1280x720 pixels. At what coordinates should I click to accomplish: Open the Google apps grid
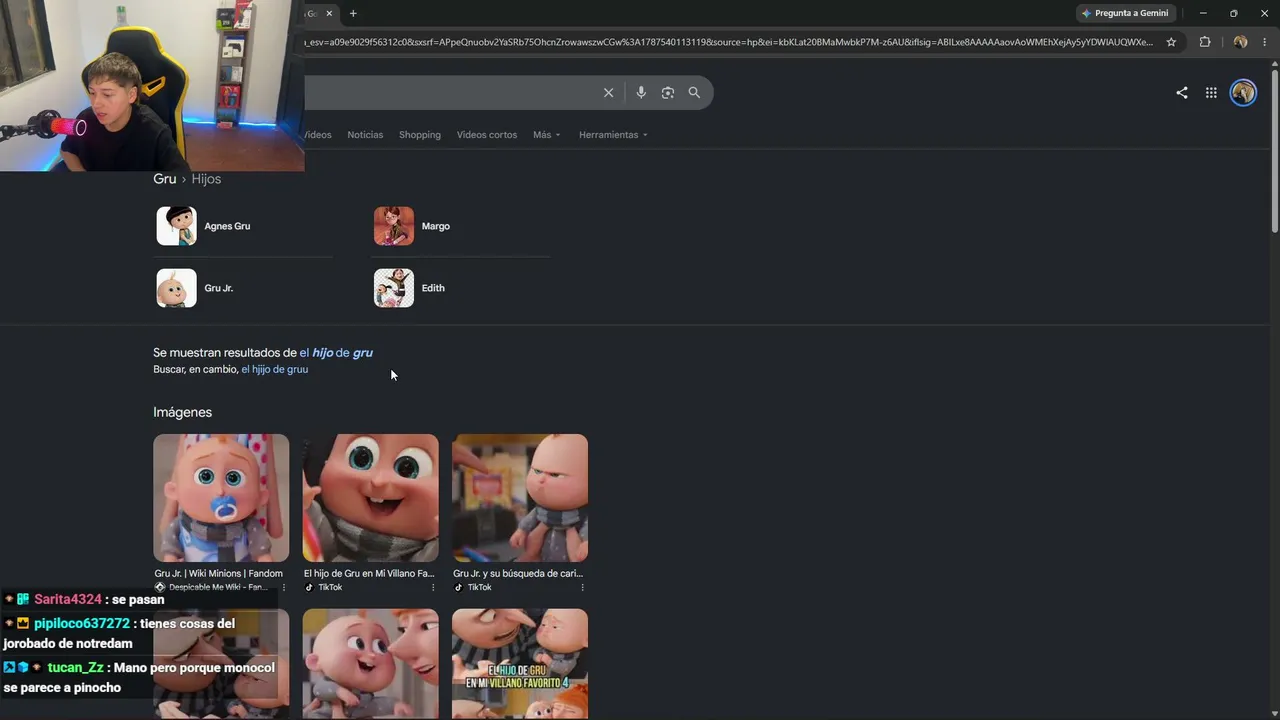(x=1211, y=92)
